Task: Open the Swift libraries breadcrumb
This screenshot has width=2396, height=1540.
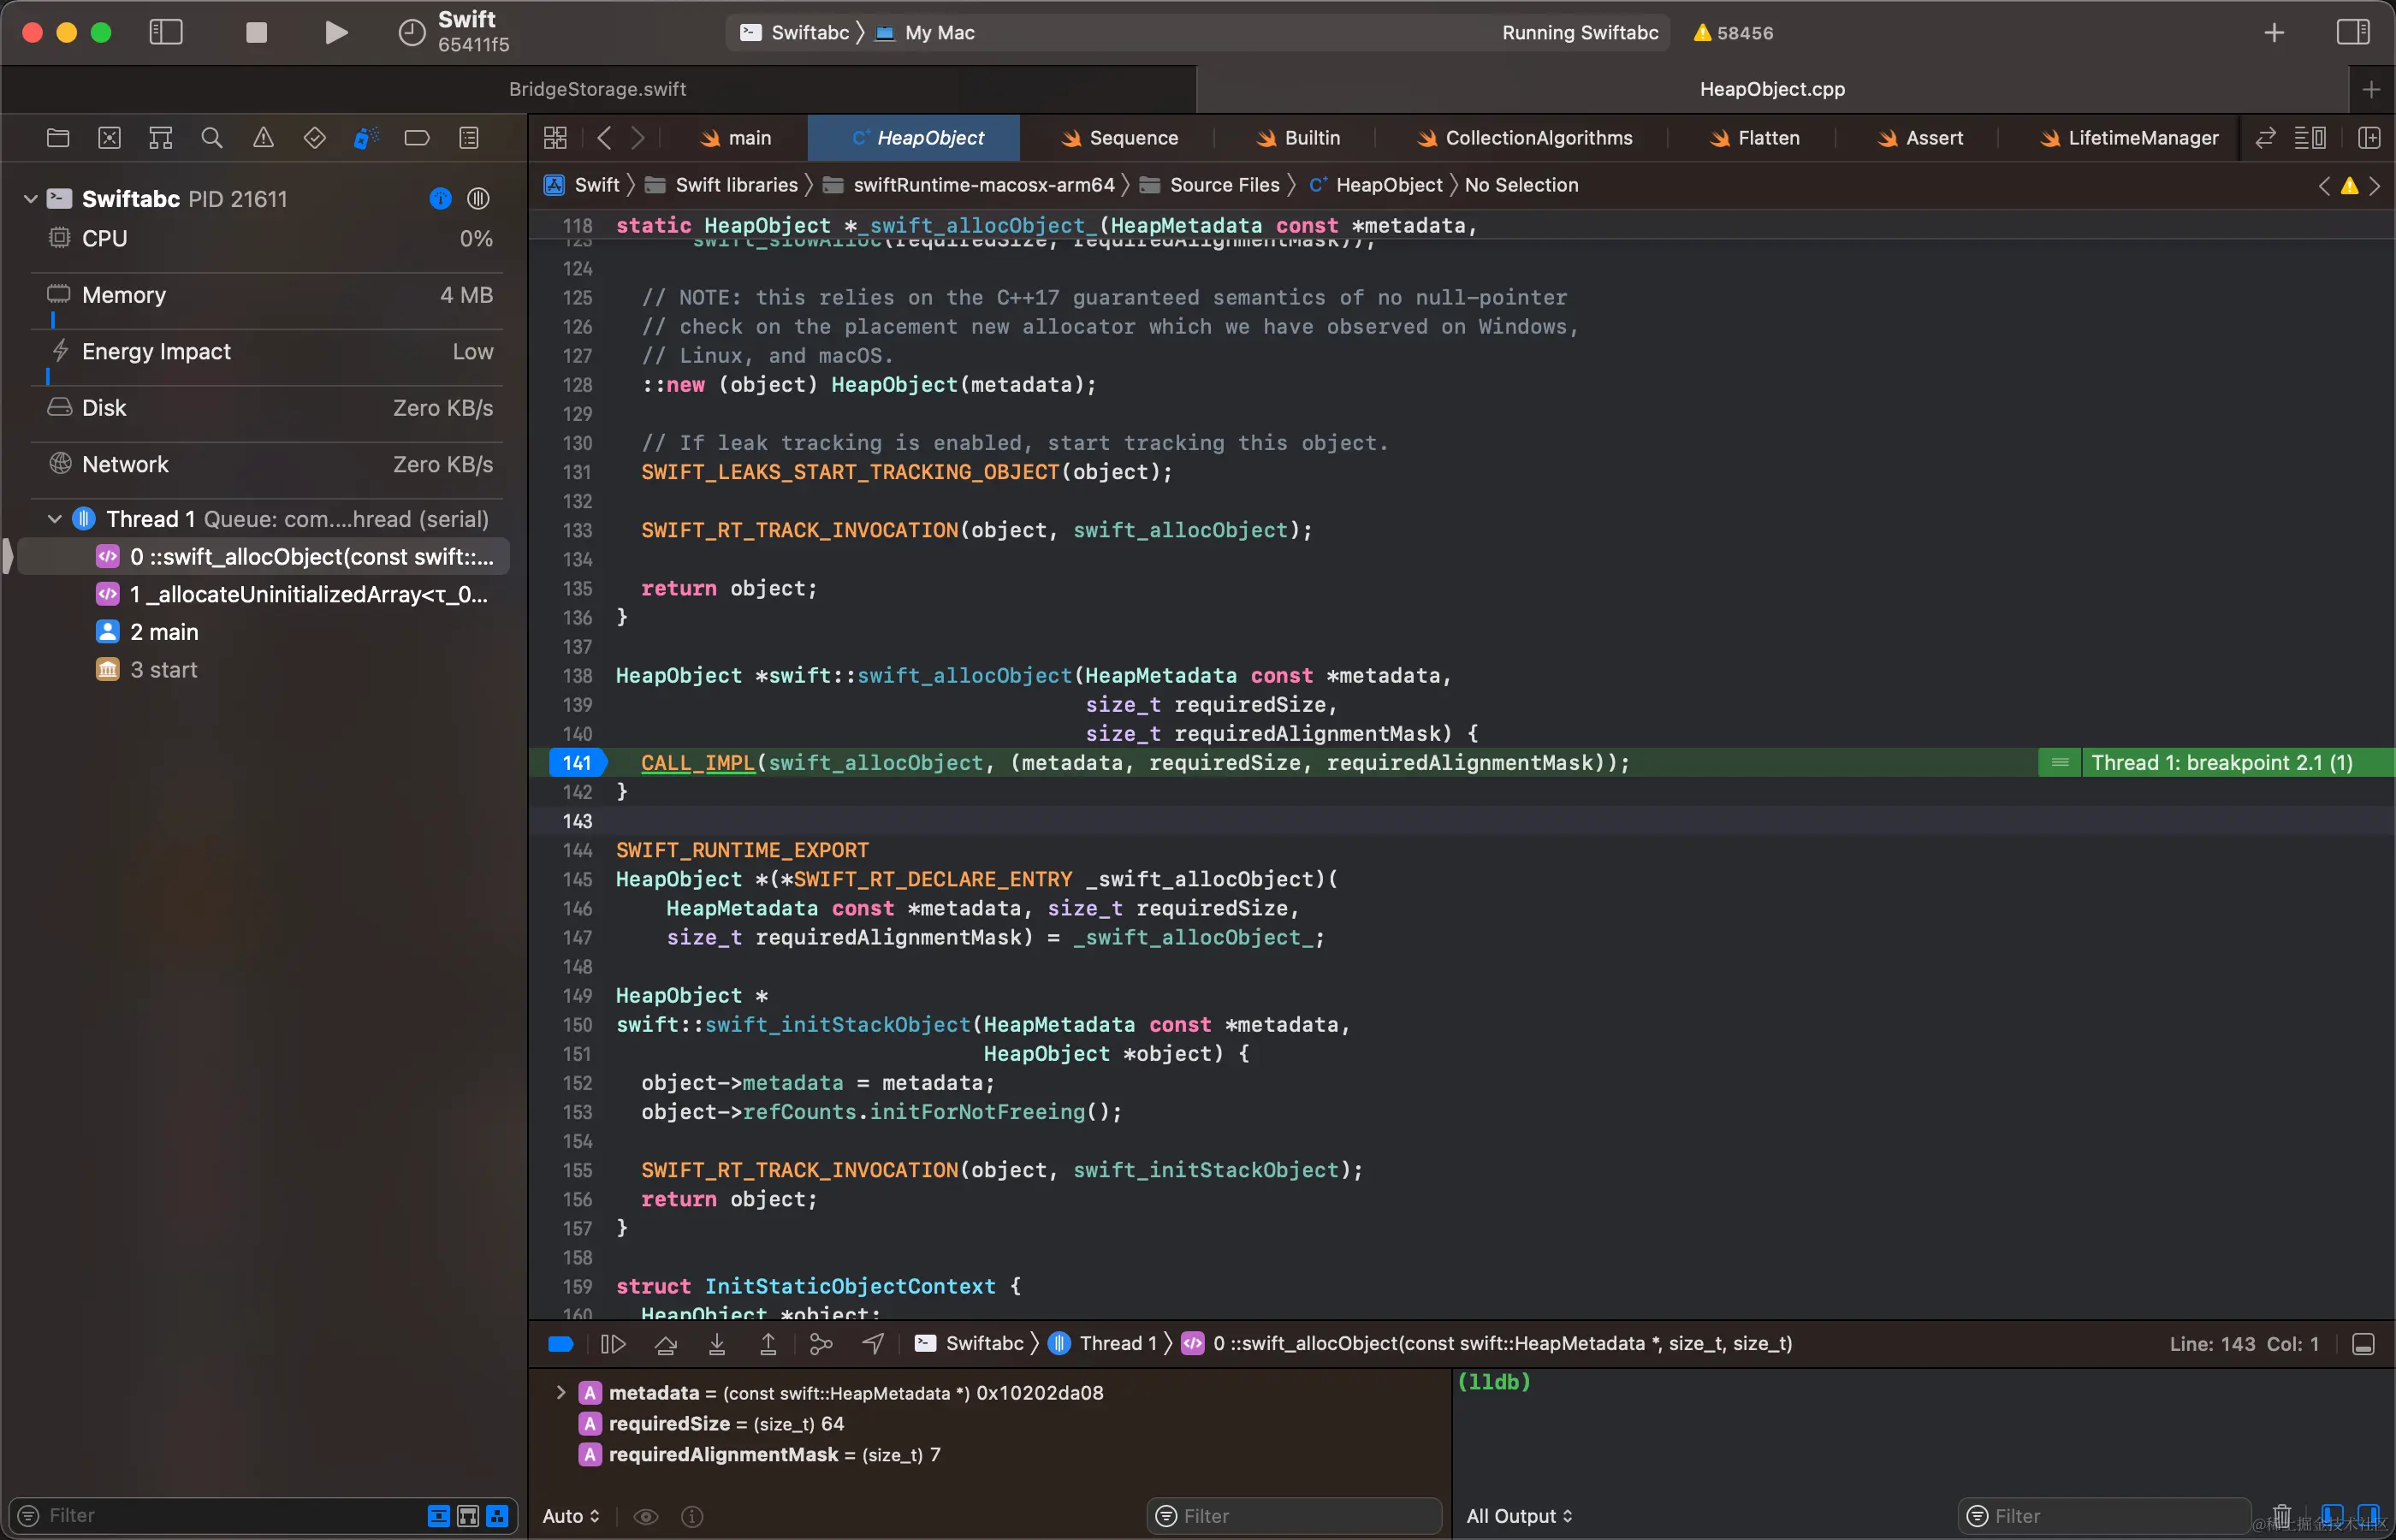Action: tap(723, 185)
